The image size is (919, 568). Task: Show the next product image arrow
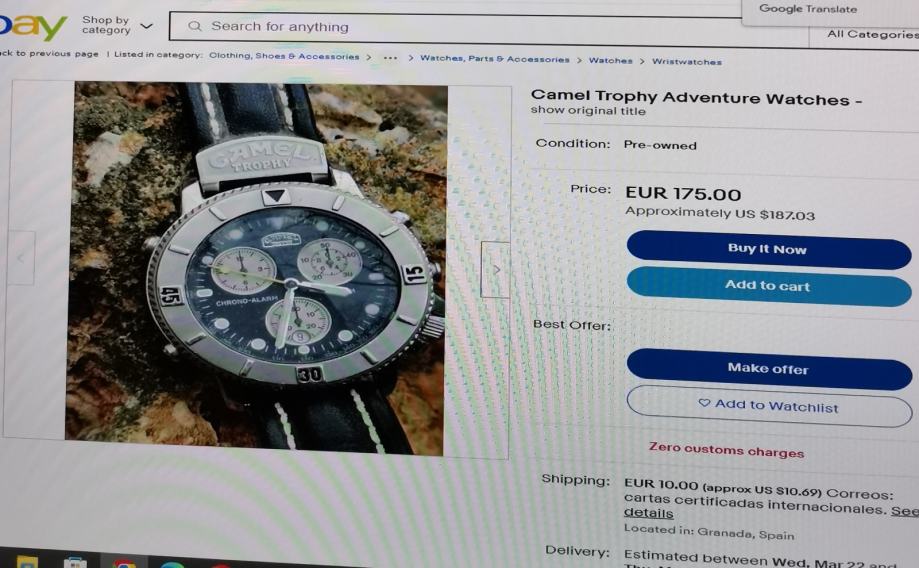point(495,270)
